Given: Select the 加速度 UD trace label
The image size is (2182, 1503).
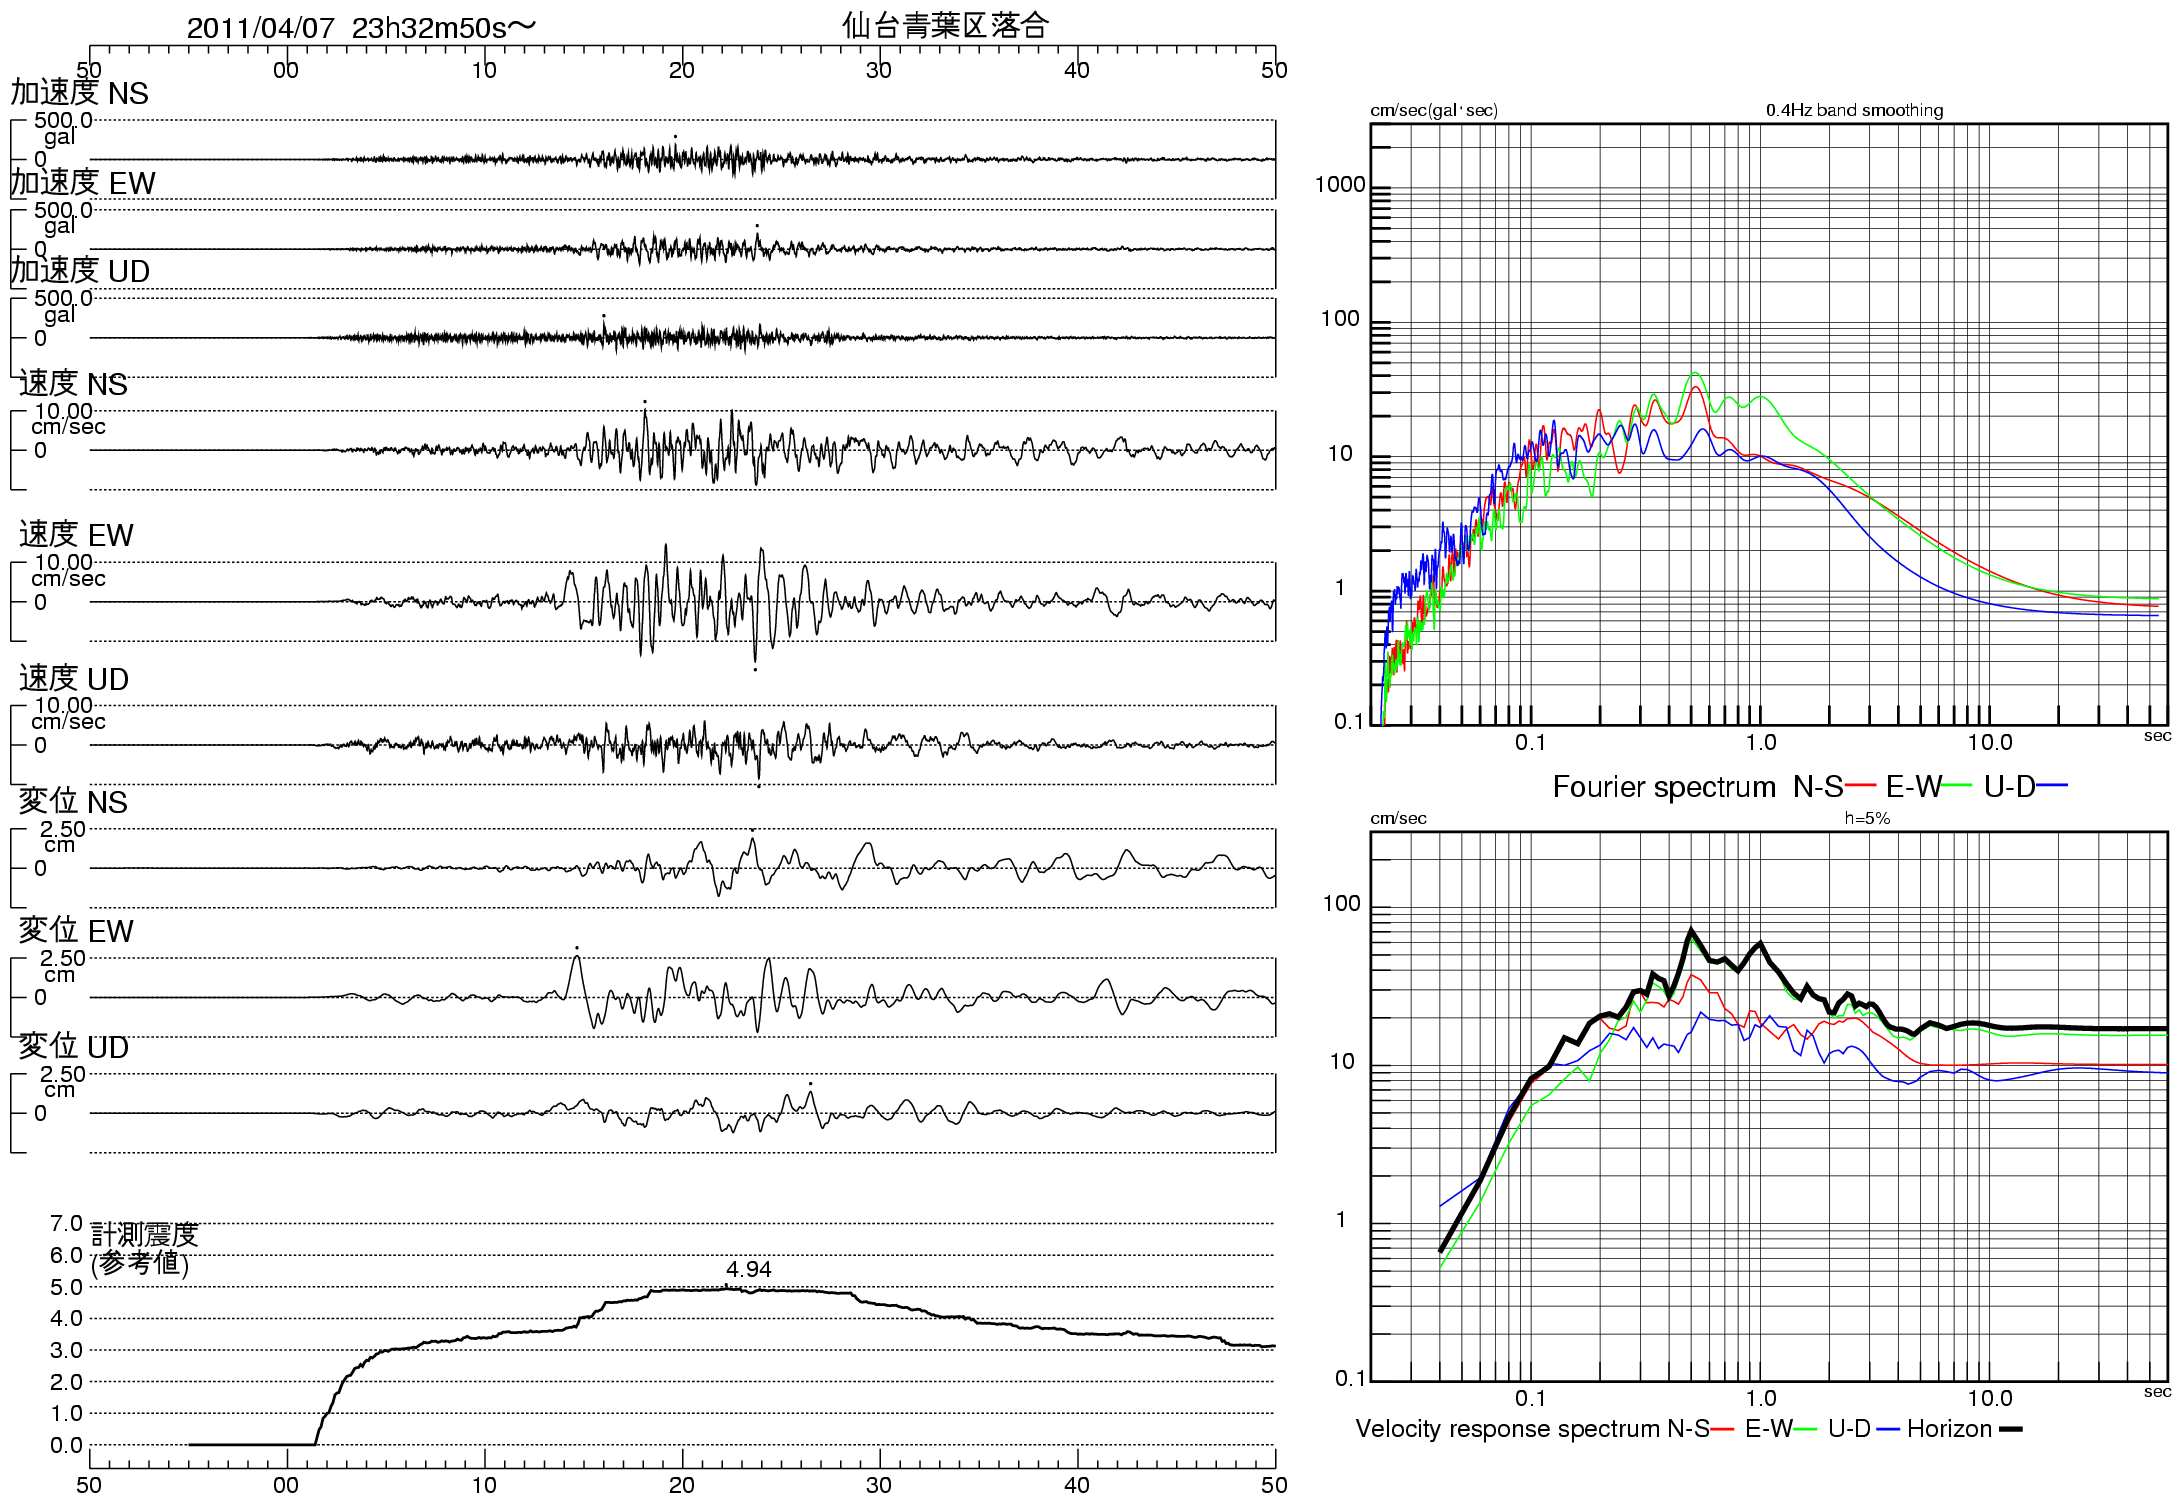Looking at the screenshot, I should 80,271.
